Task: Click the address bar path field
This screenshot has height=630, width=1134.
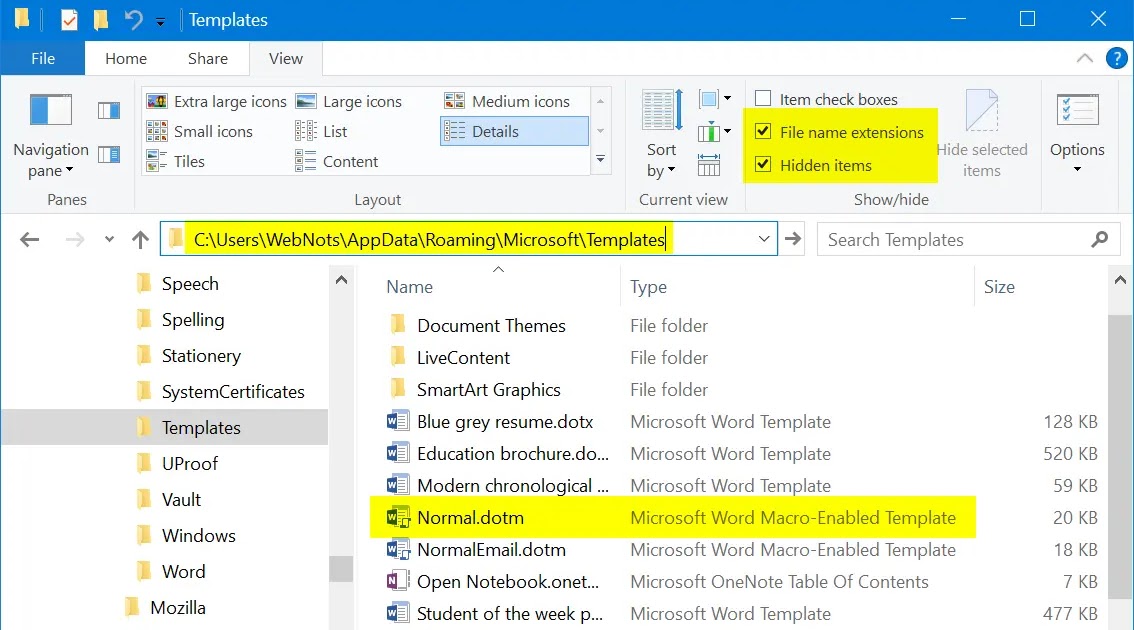Action: (x=469, y=239)
